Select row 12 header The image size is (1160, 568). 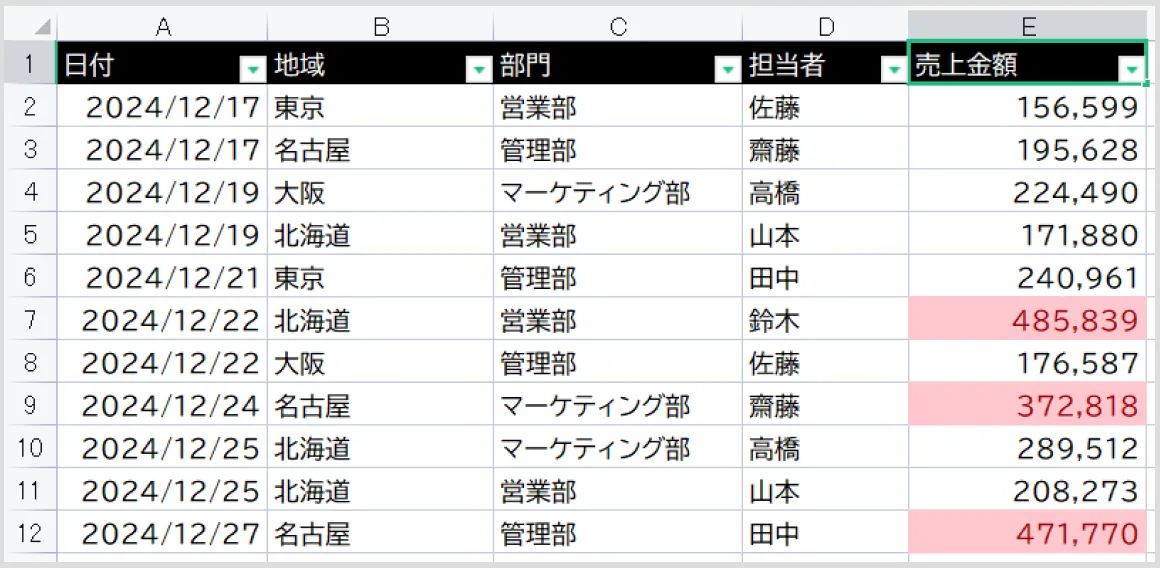point(30,532)
